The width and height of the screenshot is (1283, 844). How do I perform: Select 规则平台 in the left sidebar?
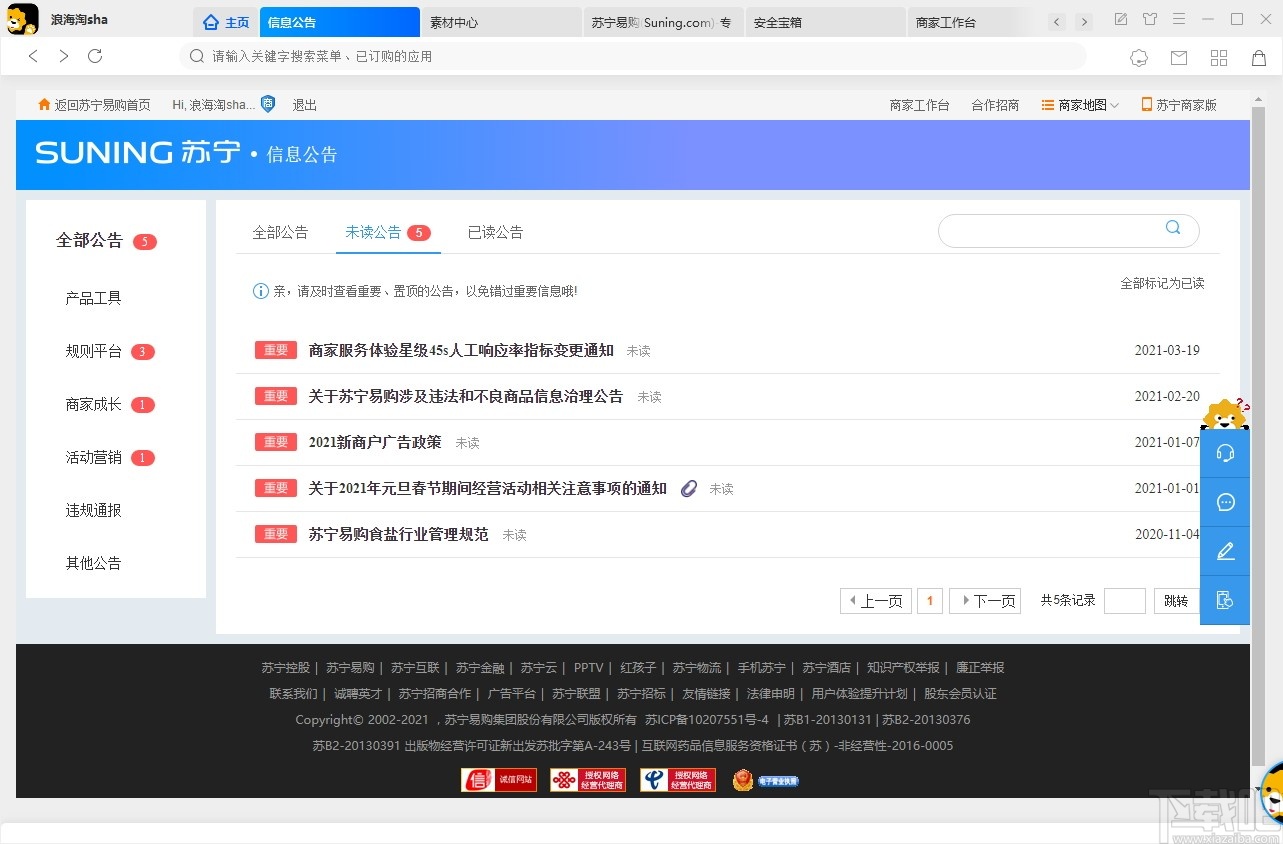point(93,351)
